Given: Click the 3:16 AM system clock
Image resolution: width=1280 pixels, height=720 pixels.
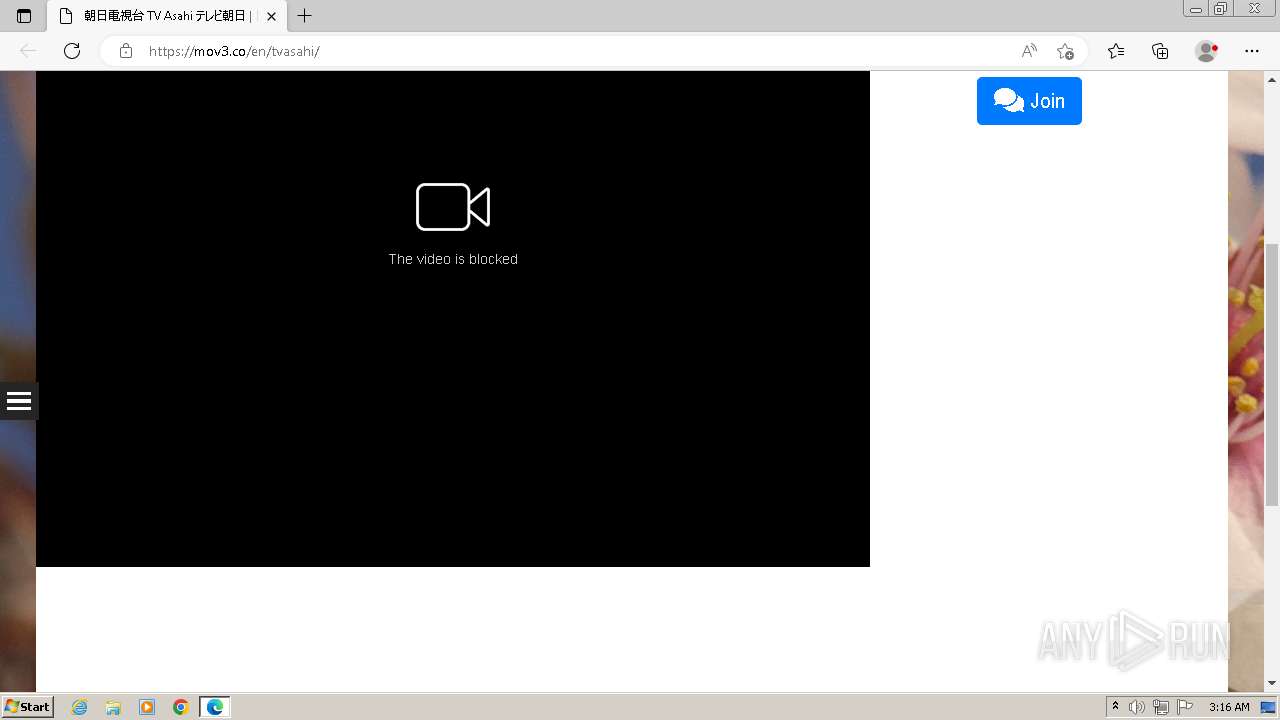Looking at the screenshot, I should [1229, 707].
